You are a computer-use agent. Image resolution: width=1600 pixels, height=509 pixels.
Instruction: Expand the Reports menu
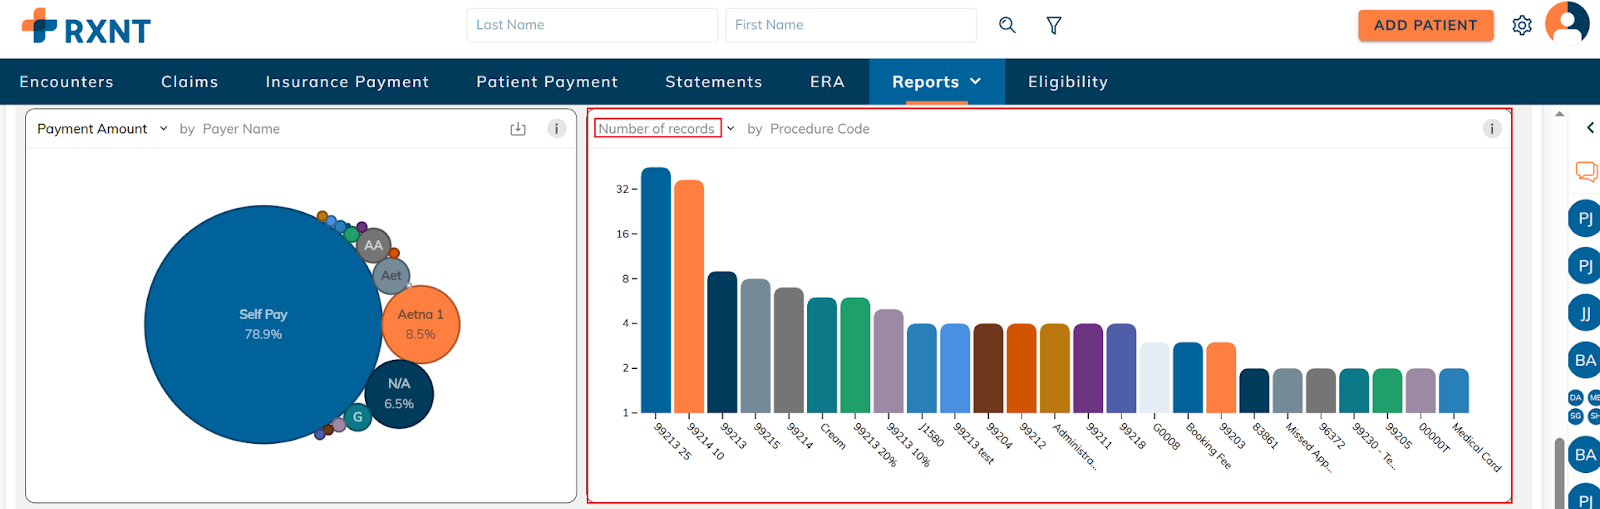tap(936, 82)
